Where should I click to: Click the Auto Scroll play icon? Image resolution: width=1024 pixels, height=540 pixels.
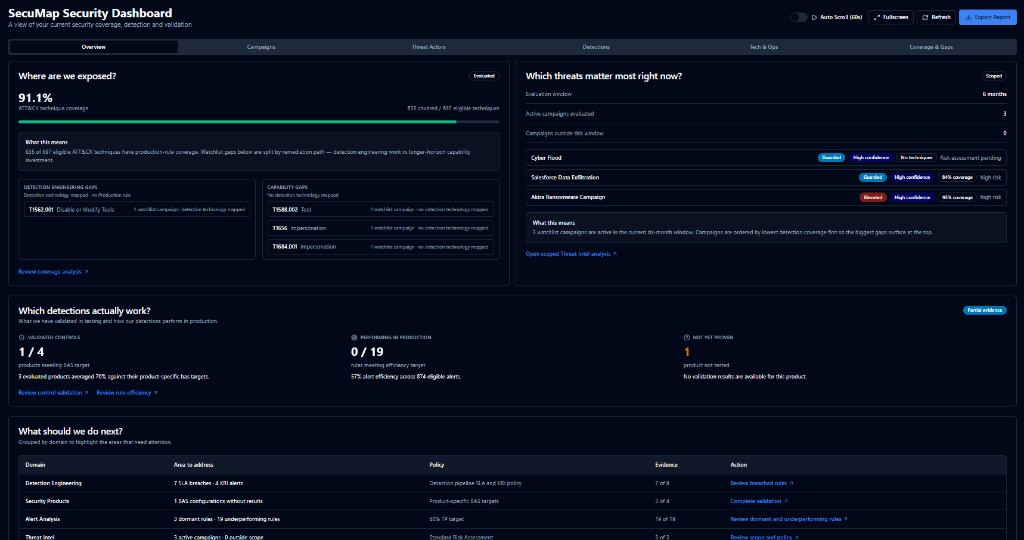coord(814,17)
